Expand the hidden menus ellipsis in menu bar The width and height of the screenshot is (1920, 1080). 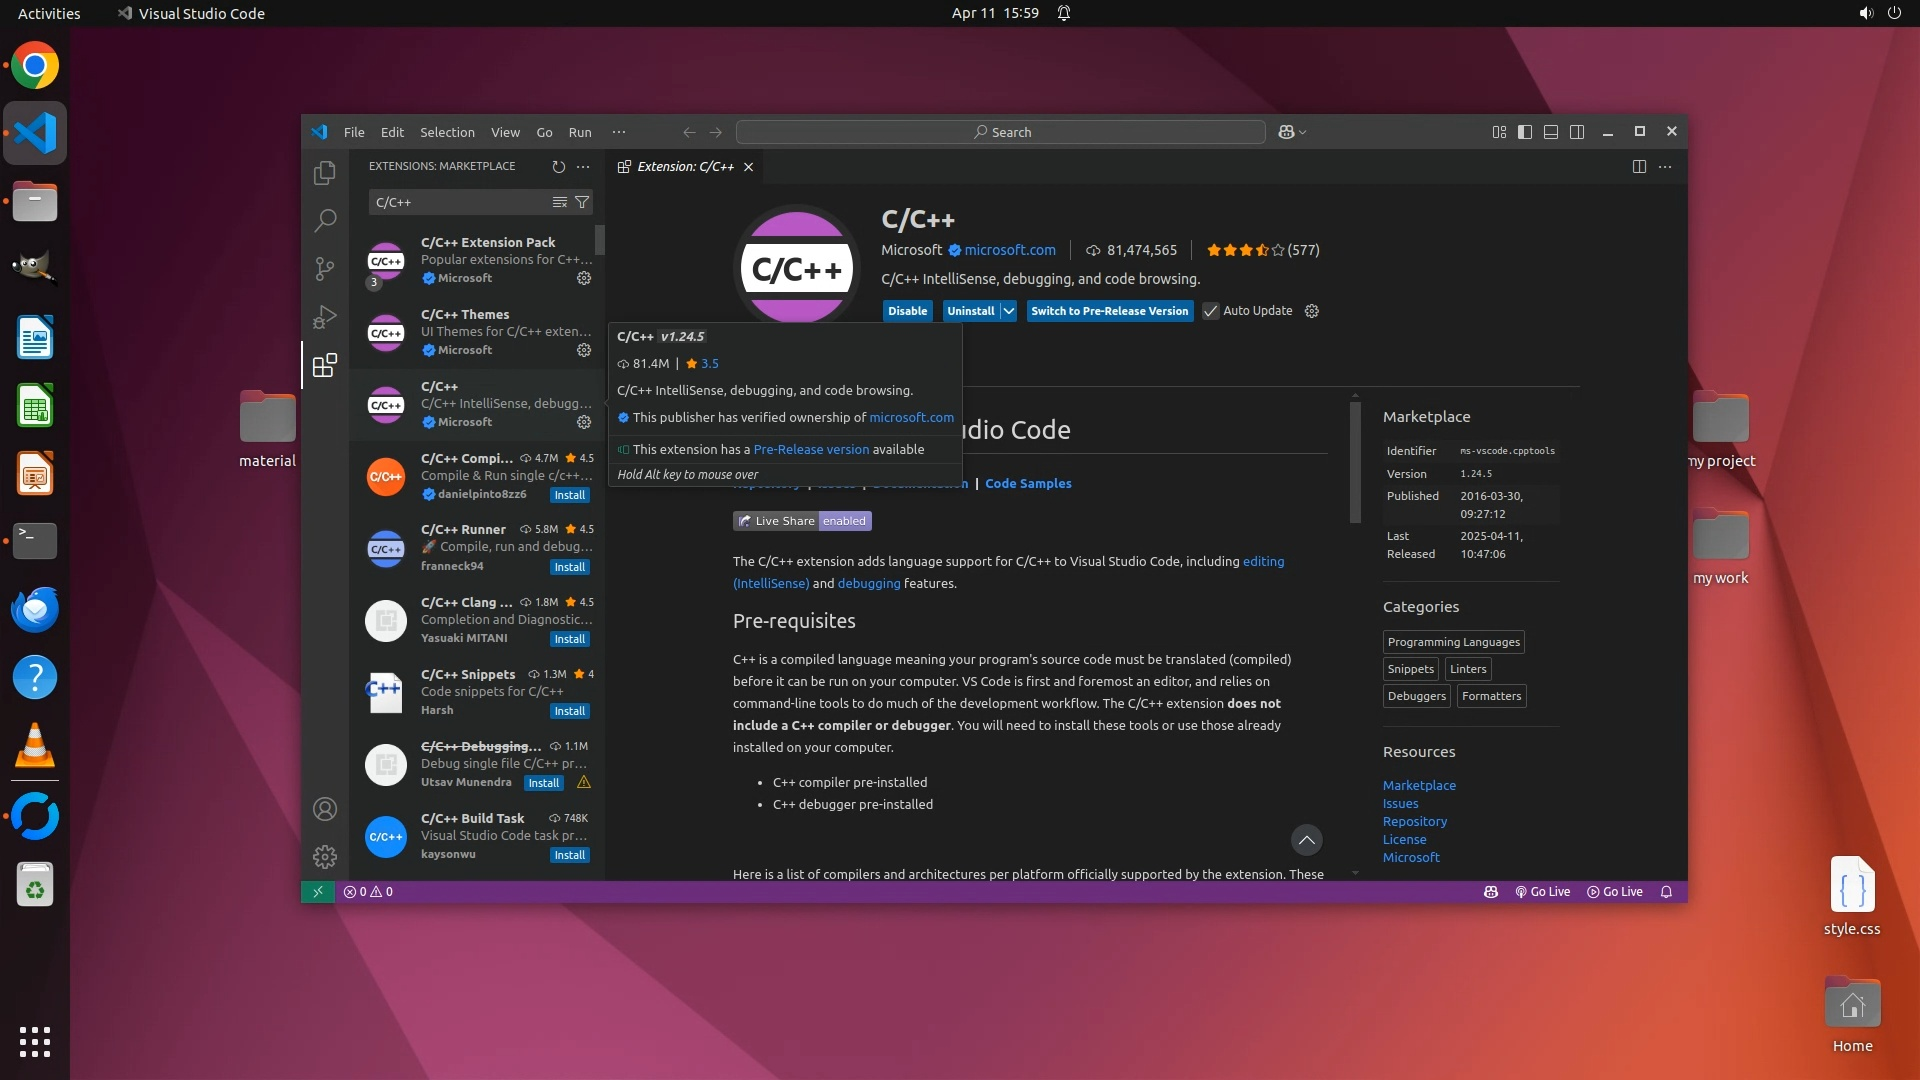(x=619, y=132)
